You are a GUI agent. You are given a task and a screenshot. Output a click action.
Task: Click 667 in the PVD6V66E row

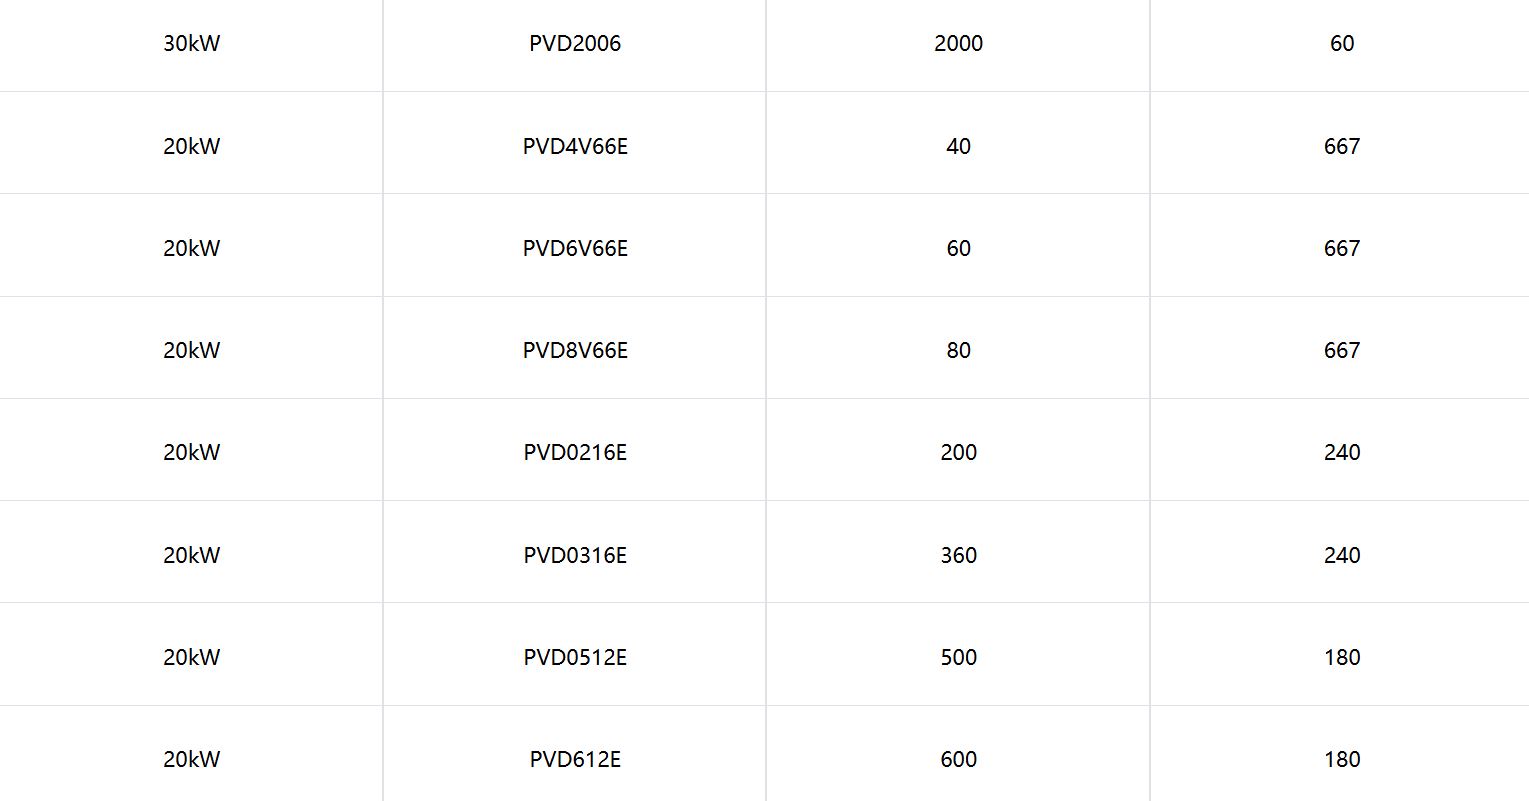1341,248
